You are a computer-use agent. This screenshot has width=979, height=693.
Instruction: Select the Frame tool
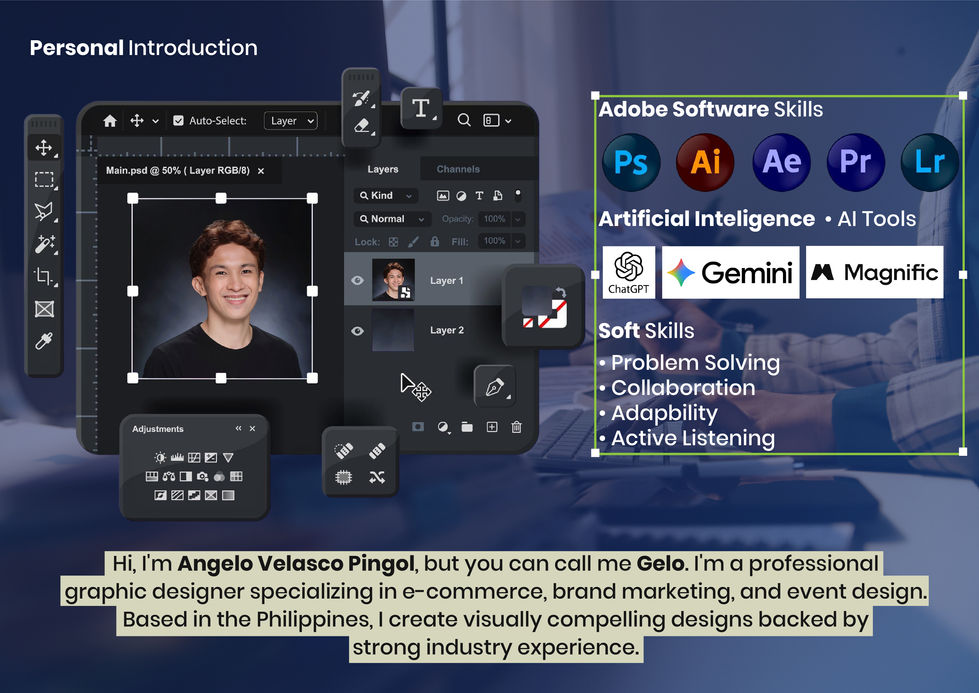pyautogui.click(x=44, y=308)
